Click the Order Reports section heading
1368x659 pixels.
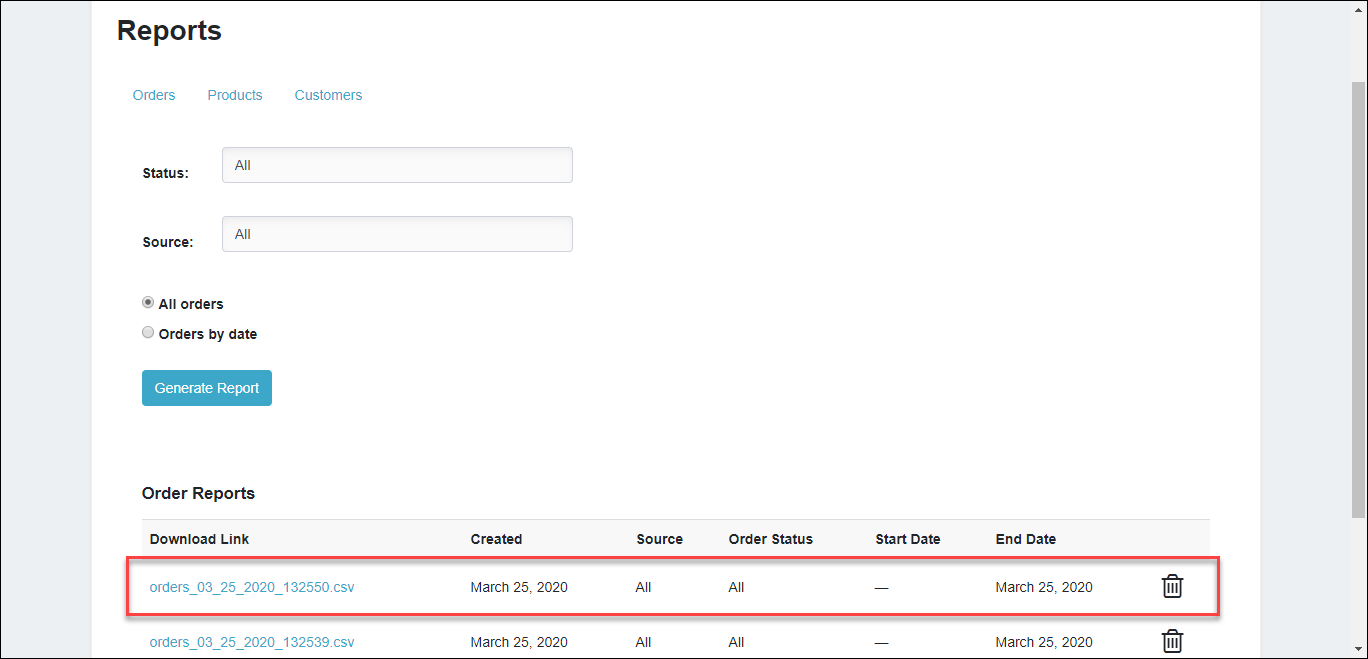coord(198,493)
